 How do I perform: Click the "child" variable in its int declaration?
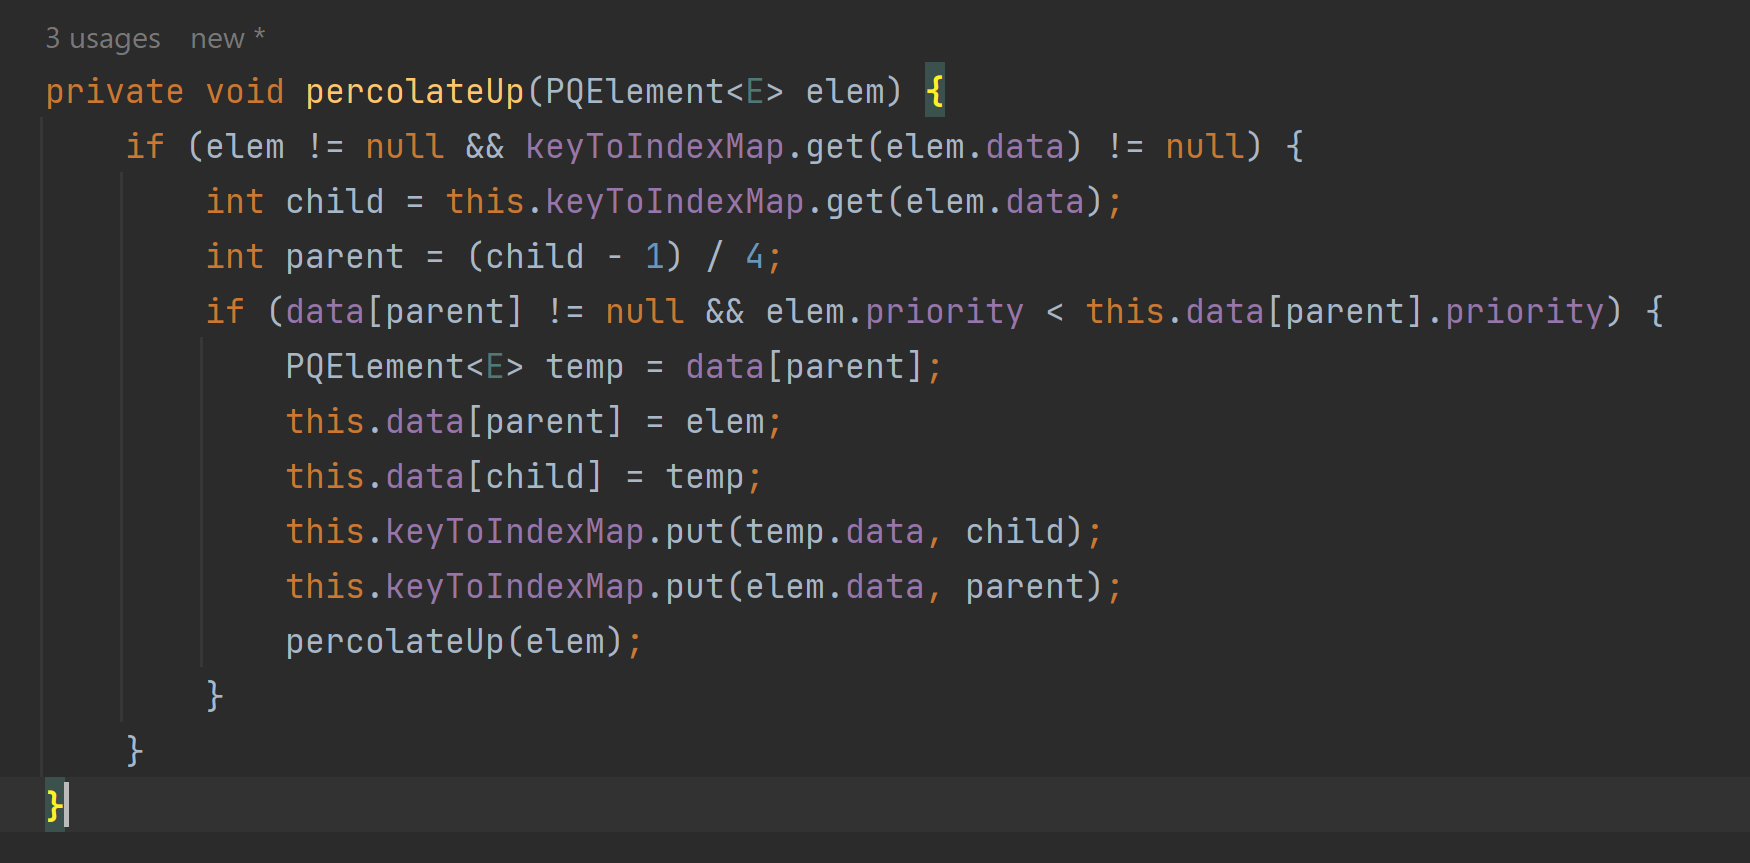click(x=334, y=202)
